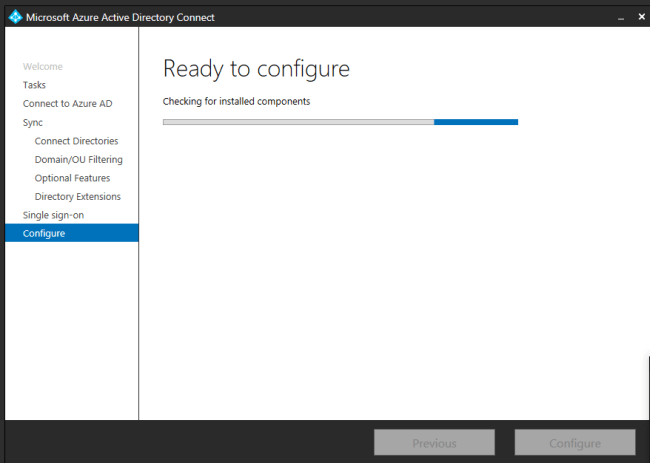Click the installation progress bar
This screenshot has height=463, width=650.
tap(340, 122)
